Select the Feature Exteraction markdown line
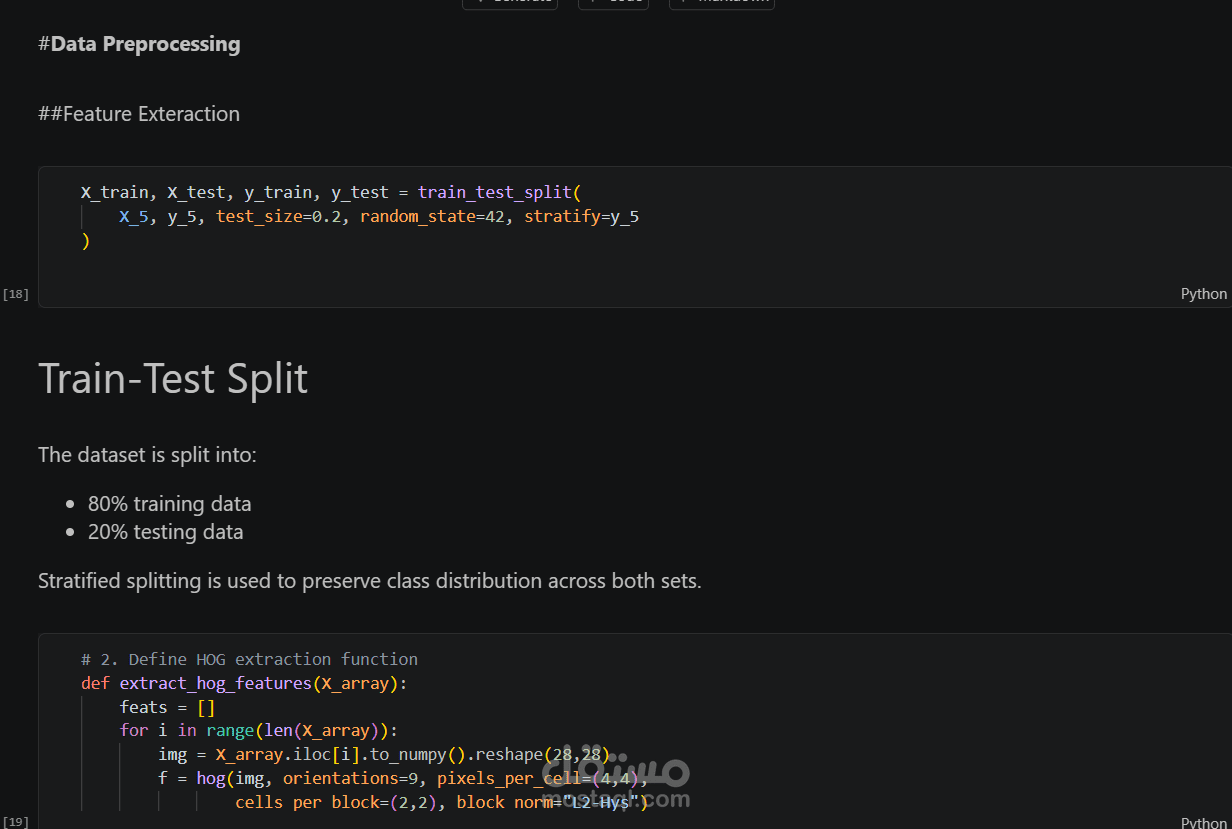The width and height of the screenshot is (1232, 829). pos(139,114)
